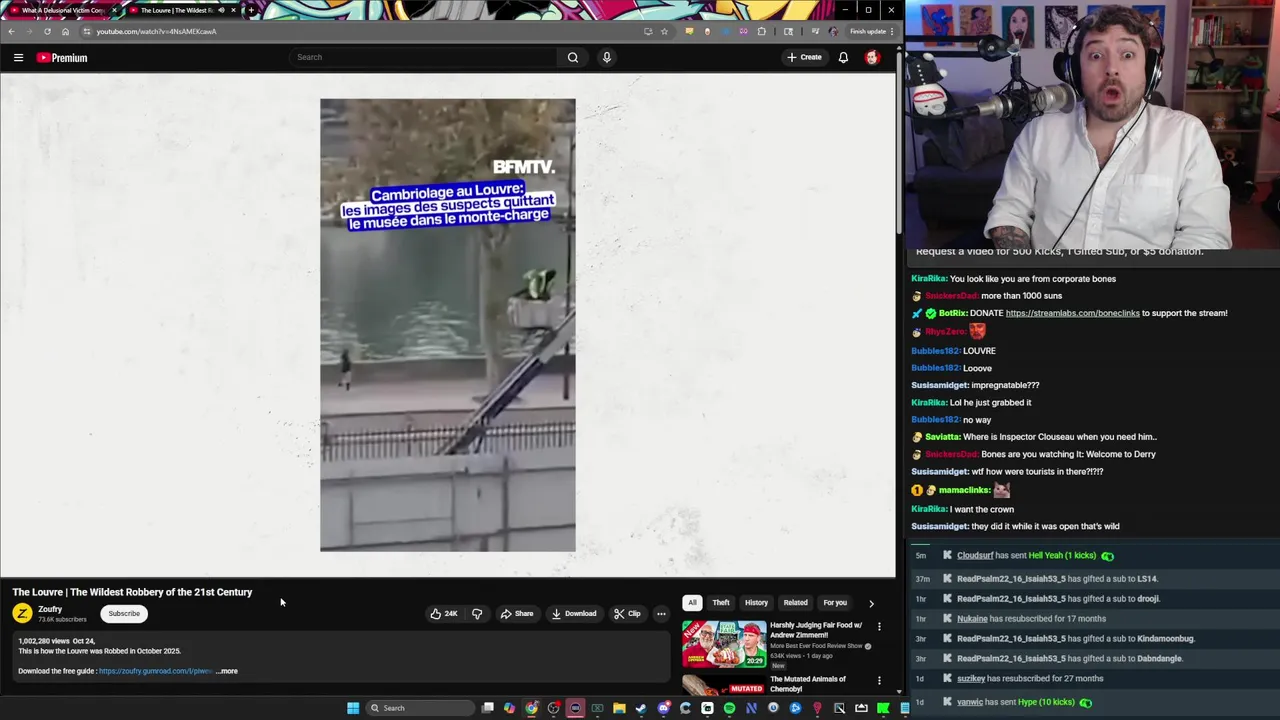This screenshot has height=720, width=1280.
Task: Open Harshly Judging Fair Food video thumbnail
Action: click(x=724, y=644)
